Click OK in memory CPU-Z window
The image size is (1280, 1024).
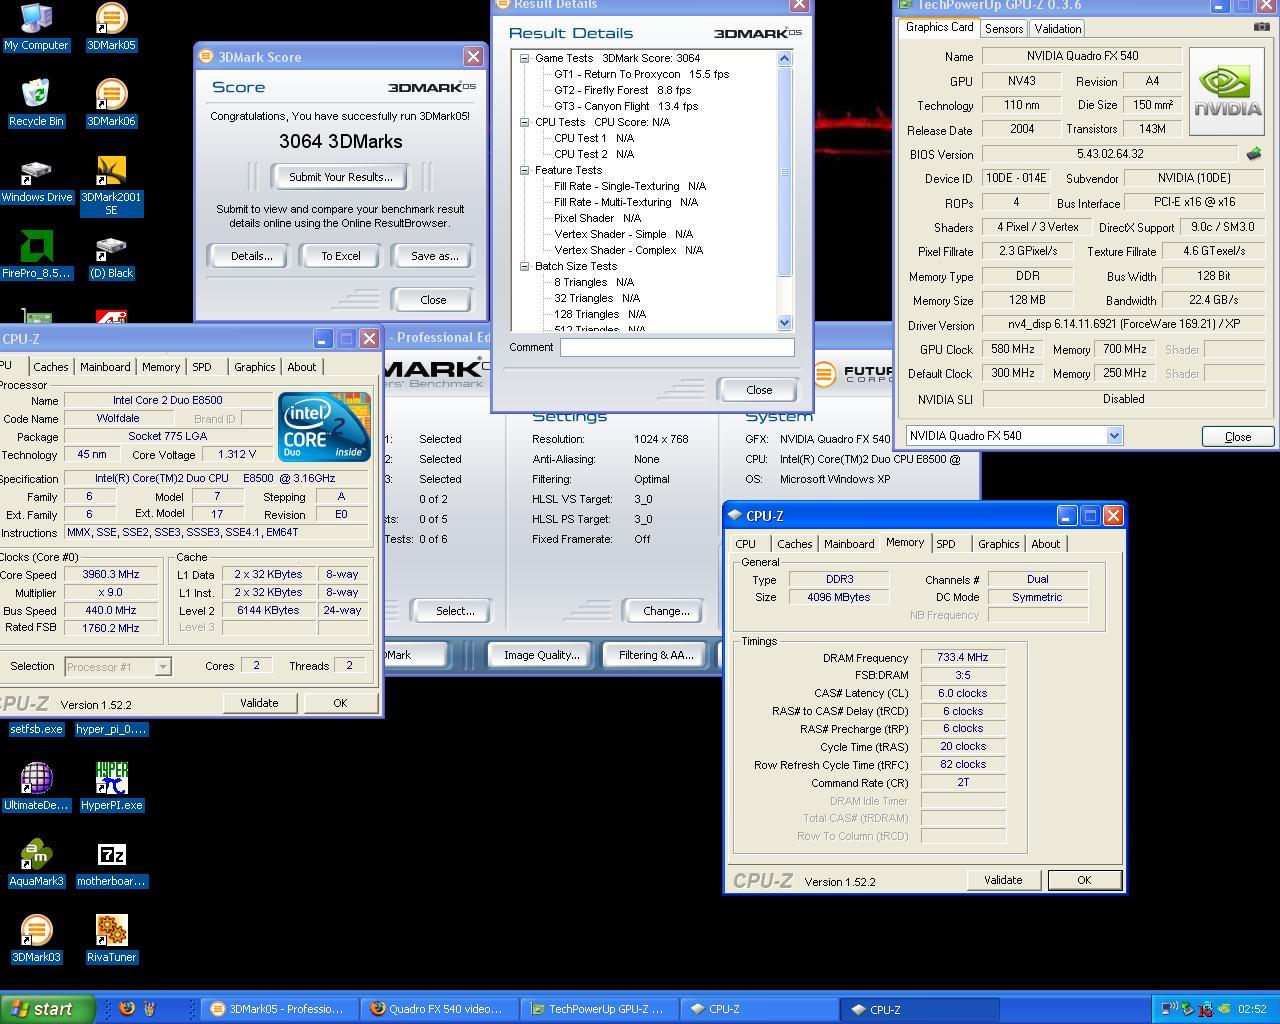(1084, 880)
